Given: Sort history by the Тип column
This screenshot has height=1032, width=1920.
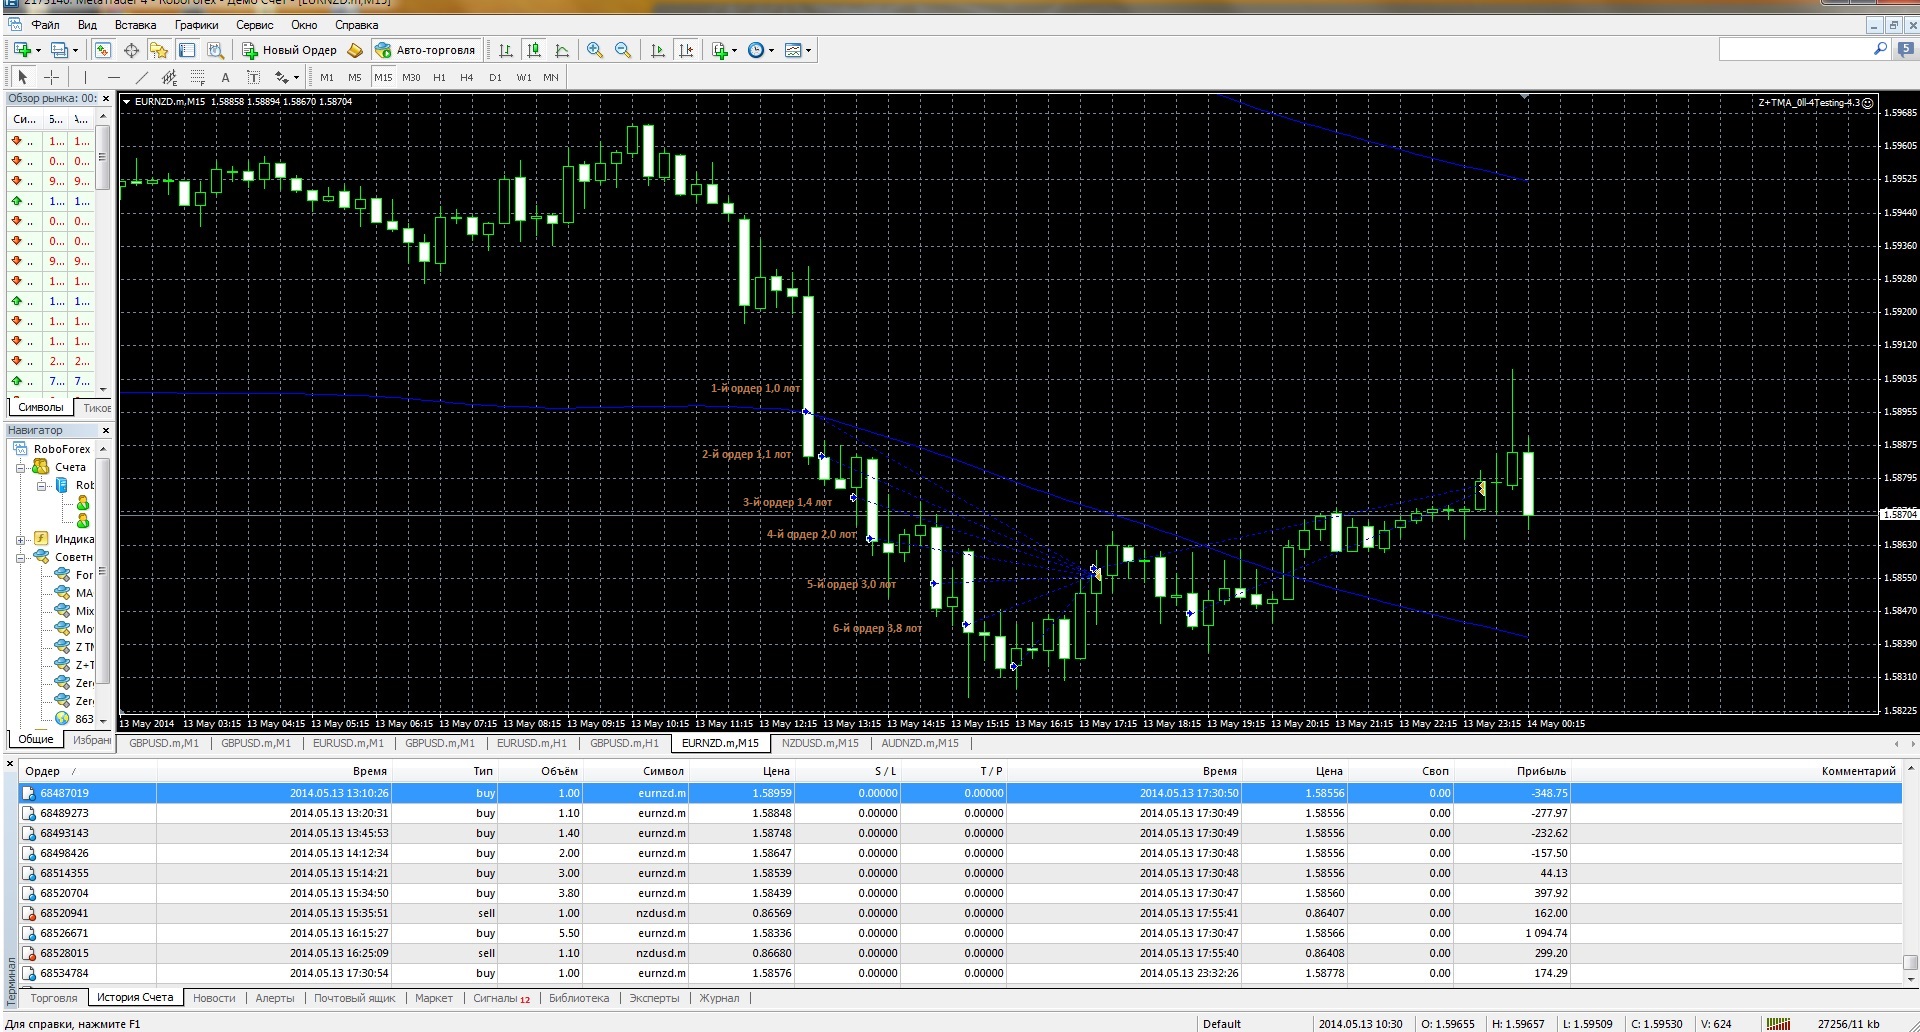Looking at the screenshot, I should pyautogui.click(x=445, y=771).
